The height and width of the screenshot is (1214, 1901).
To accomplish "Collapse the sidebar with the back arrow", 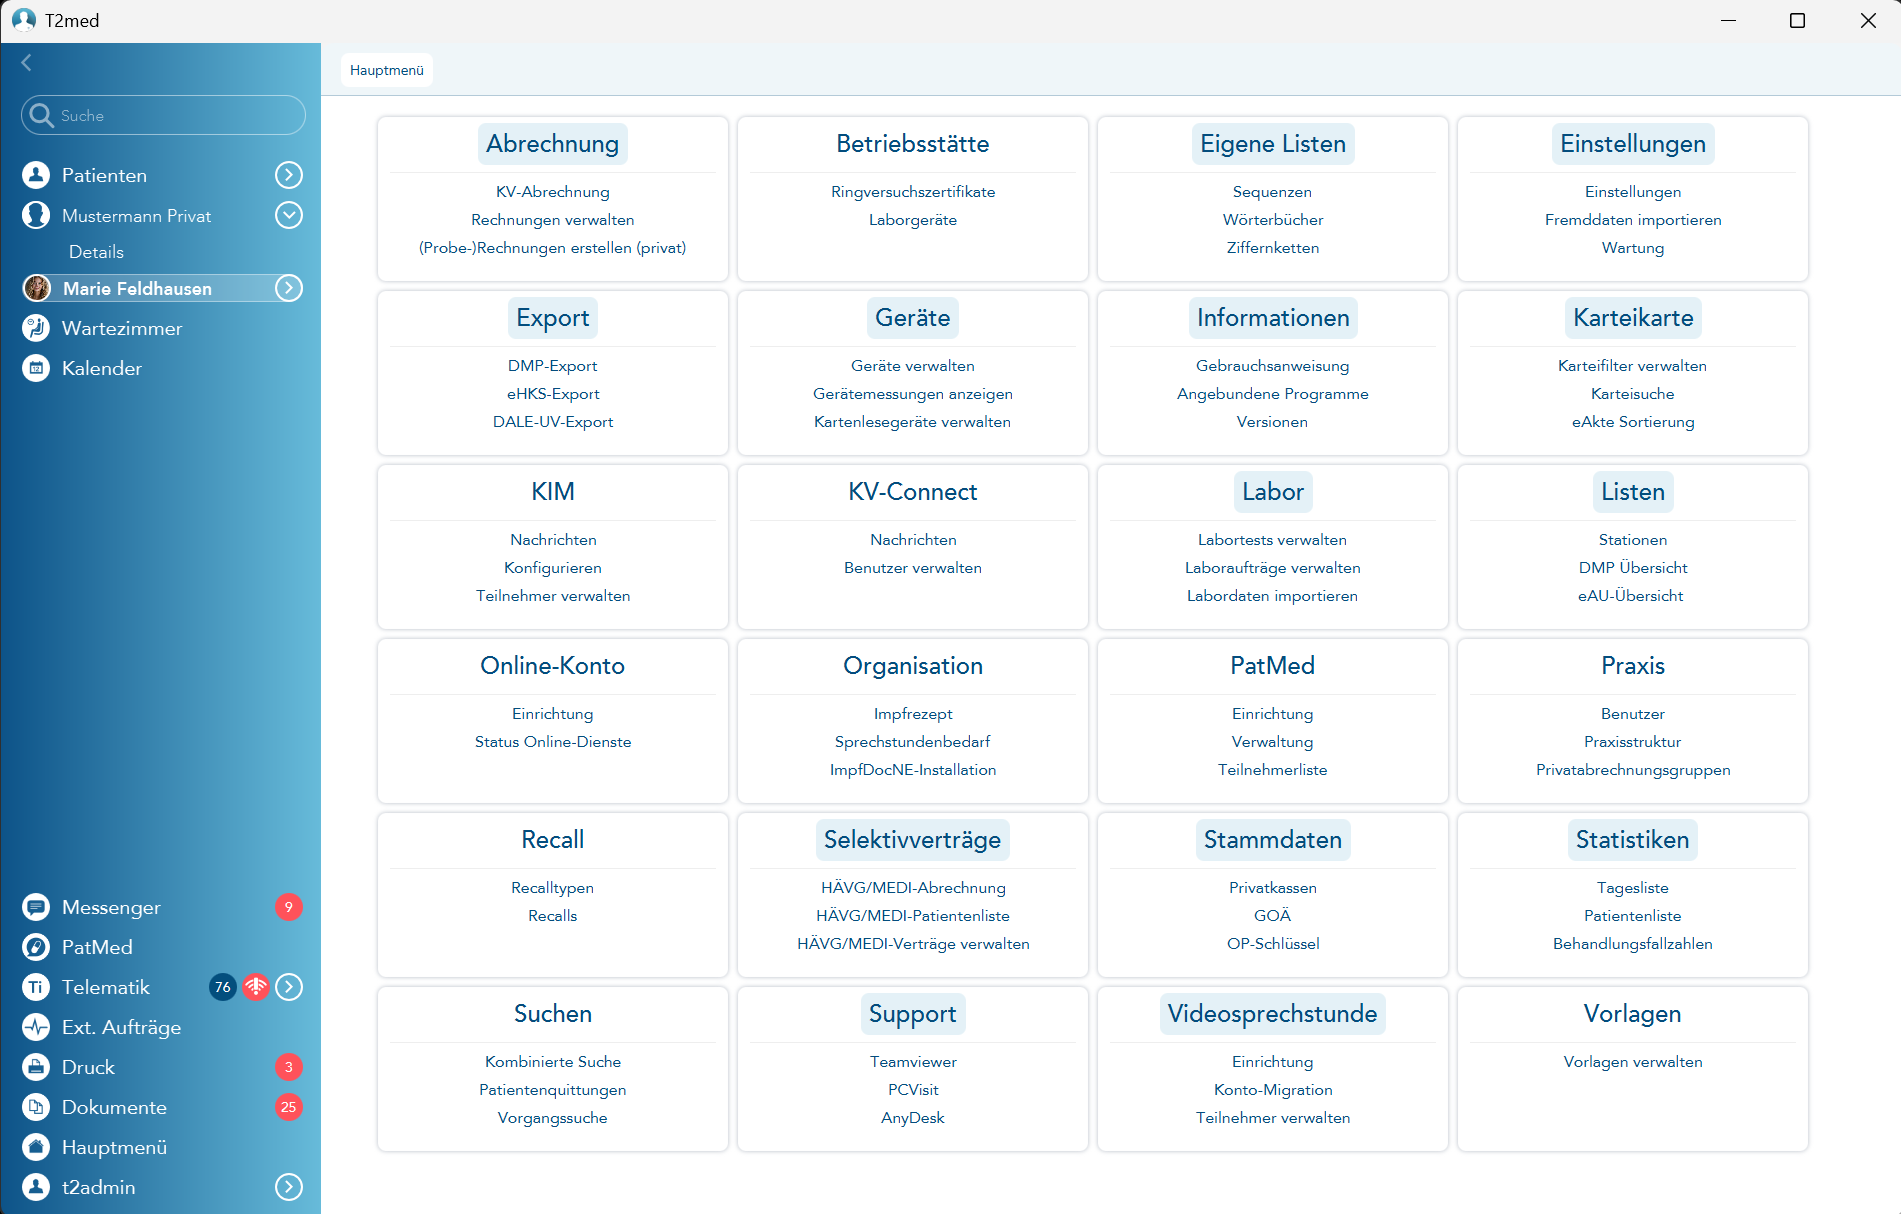I will click(27, 63).
